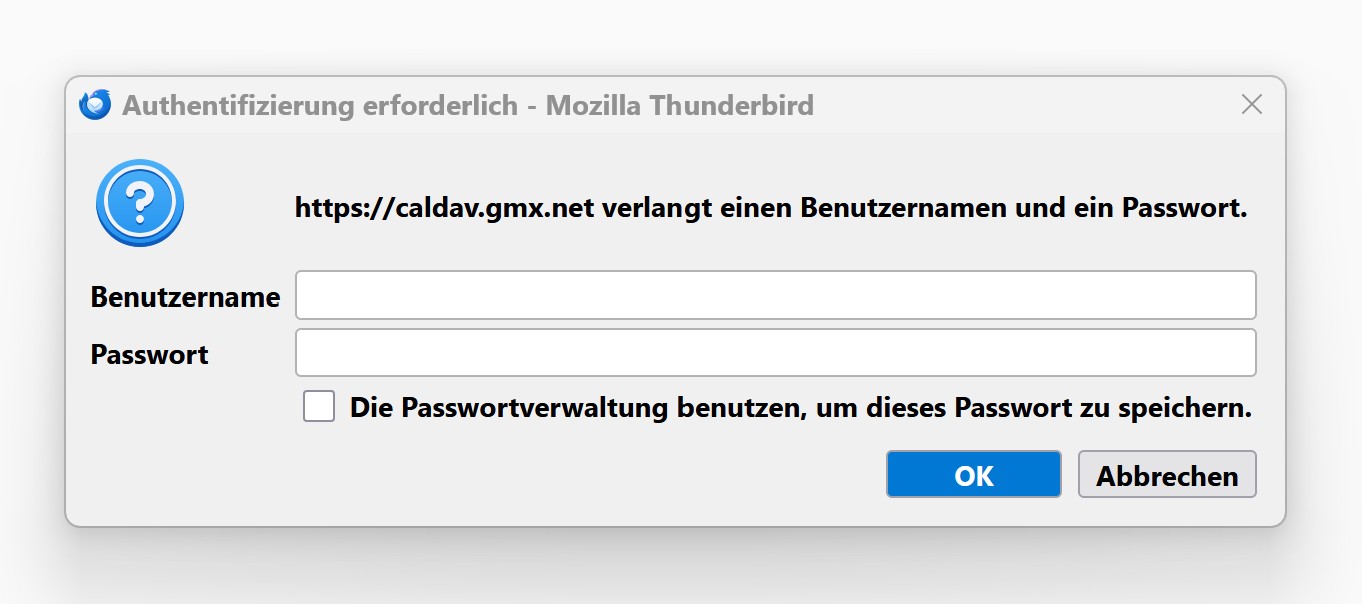
Task: Focus the Passwort text field
Action: click(x=775, y=353)
